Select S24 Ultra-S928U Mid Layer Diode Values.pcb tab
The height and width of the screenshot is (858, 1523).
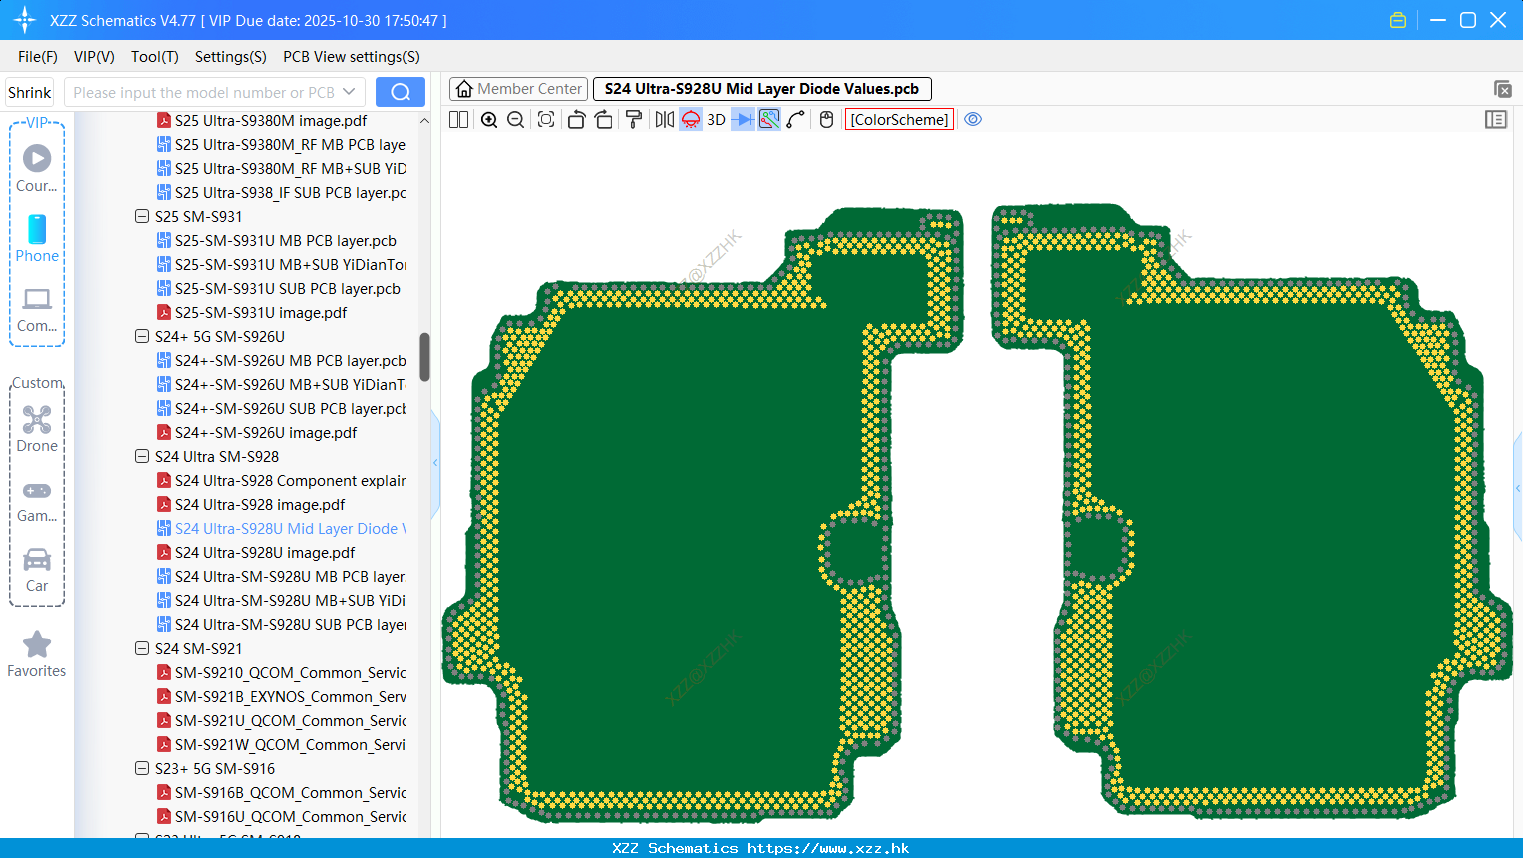point(762,89)
